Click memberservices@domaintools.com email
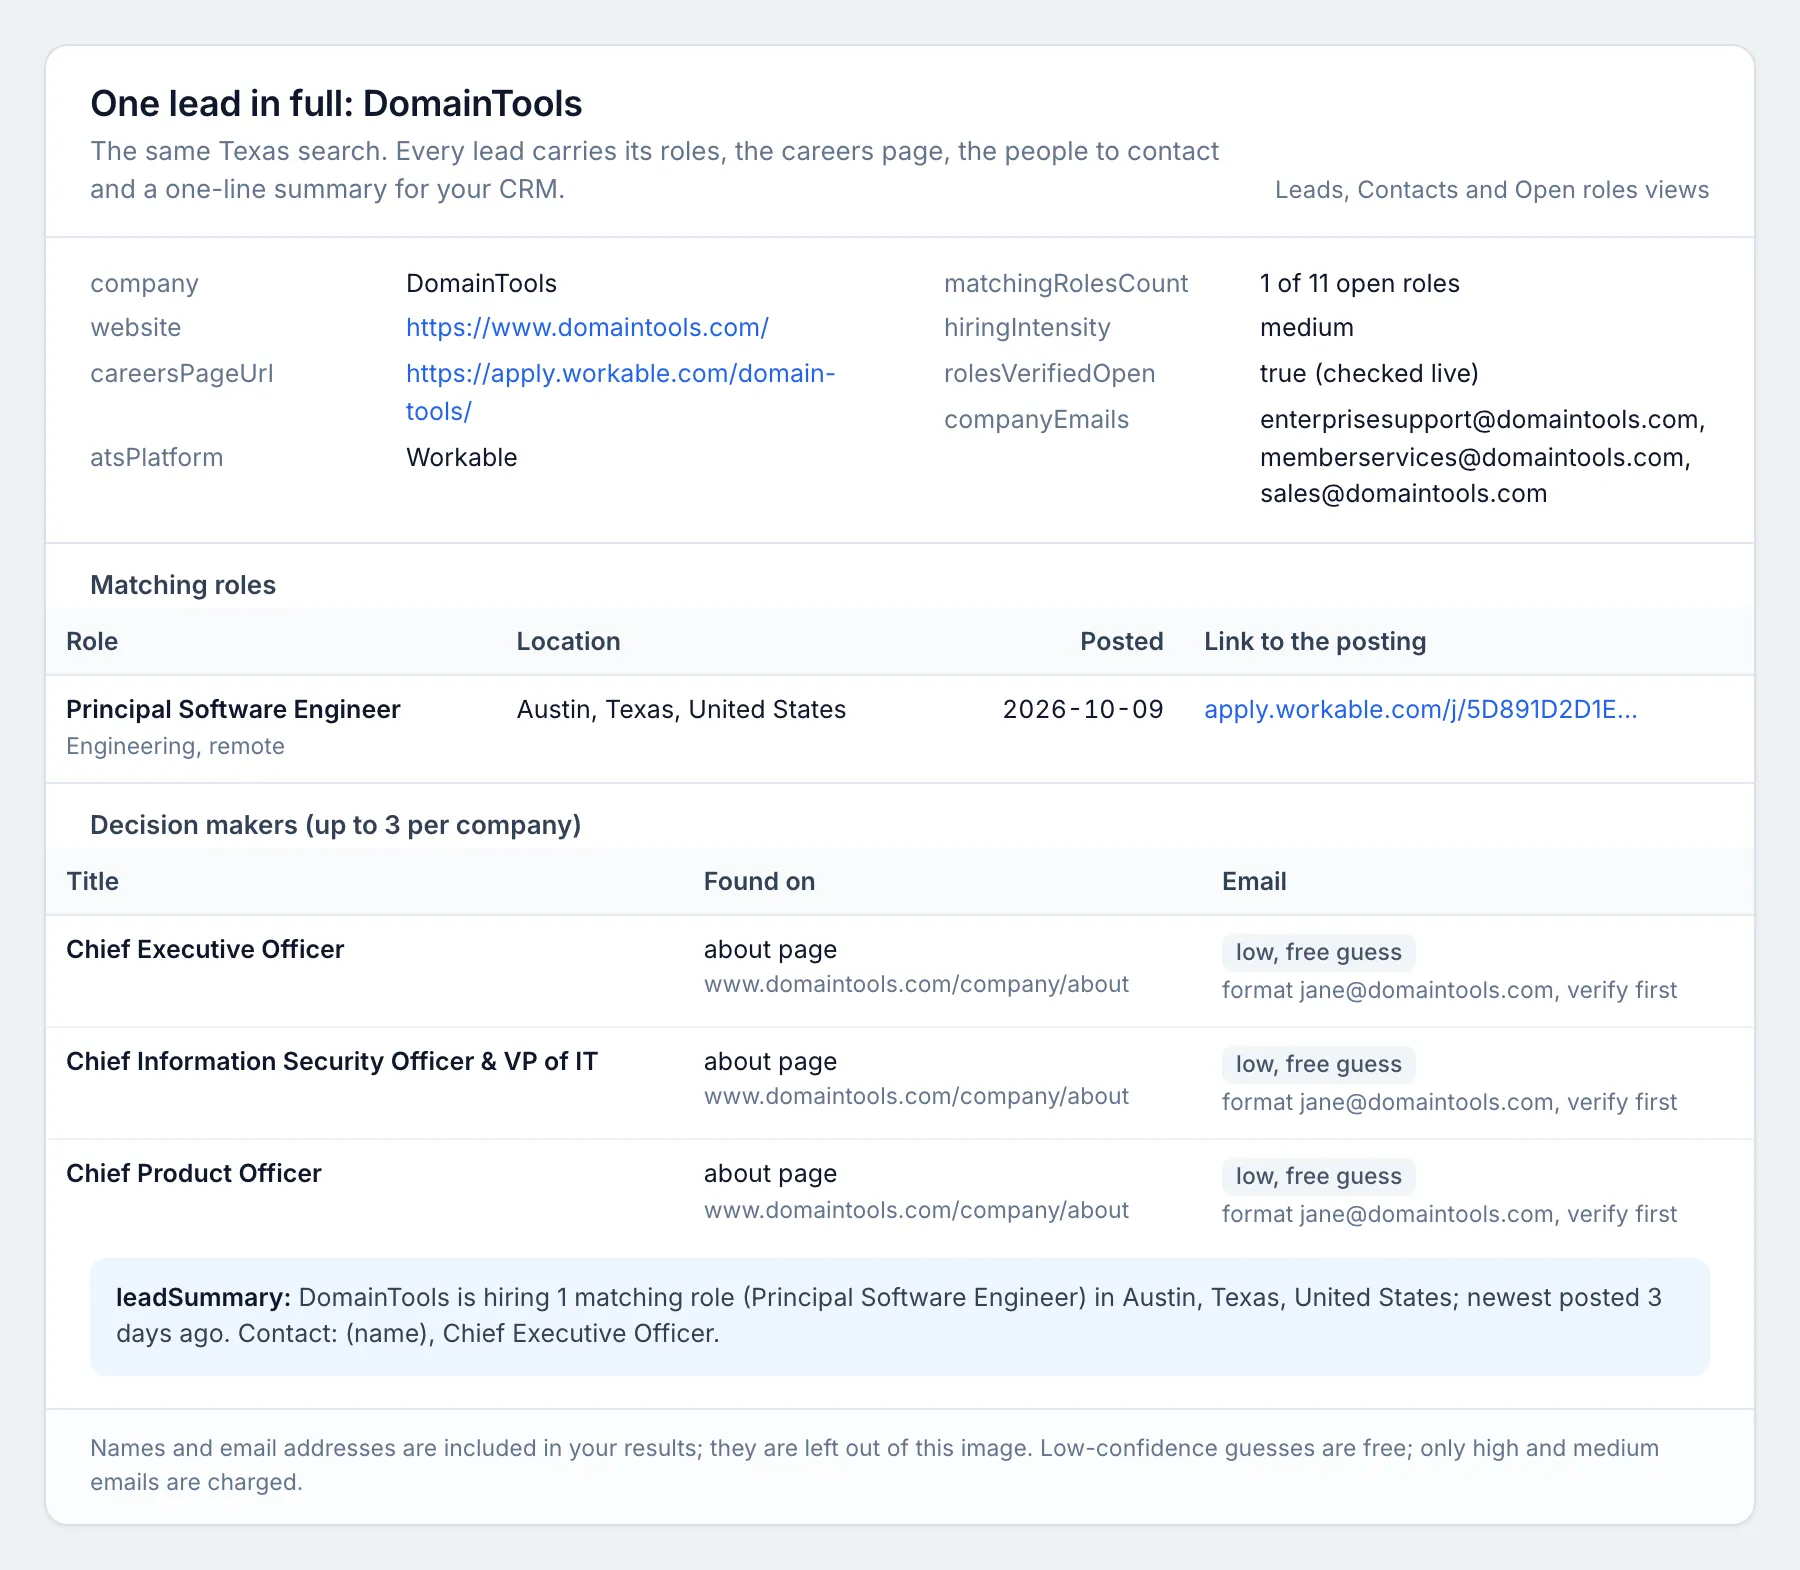The width and height of the screenshot is (1800, 1570). pyautogui.click(x=1471, y=458)
